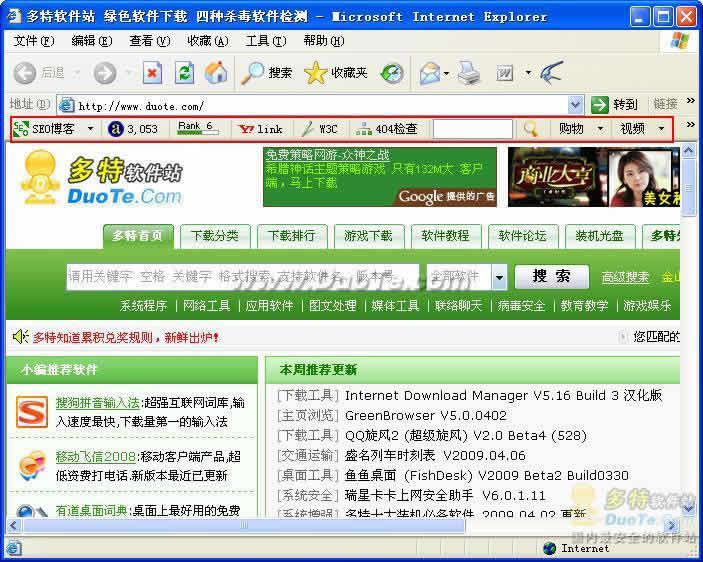Click the Edit with Word icon
Image resolution: width=703 pixels, height=562 pixels.
505,73
